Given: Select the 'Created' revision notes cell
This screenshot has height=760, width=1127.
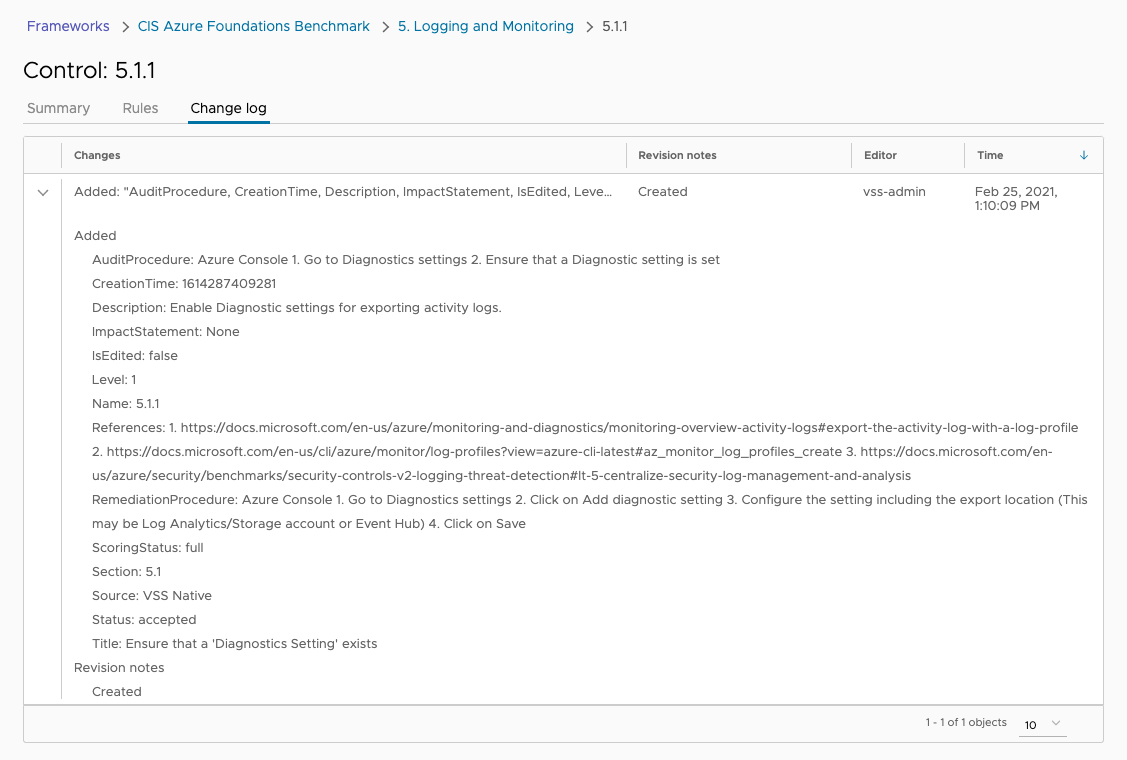Looking at the screenshot, I should tap(663, 192).
